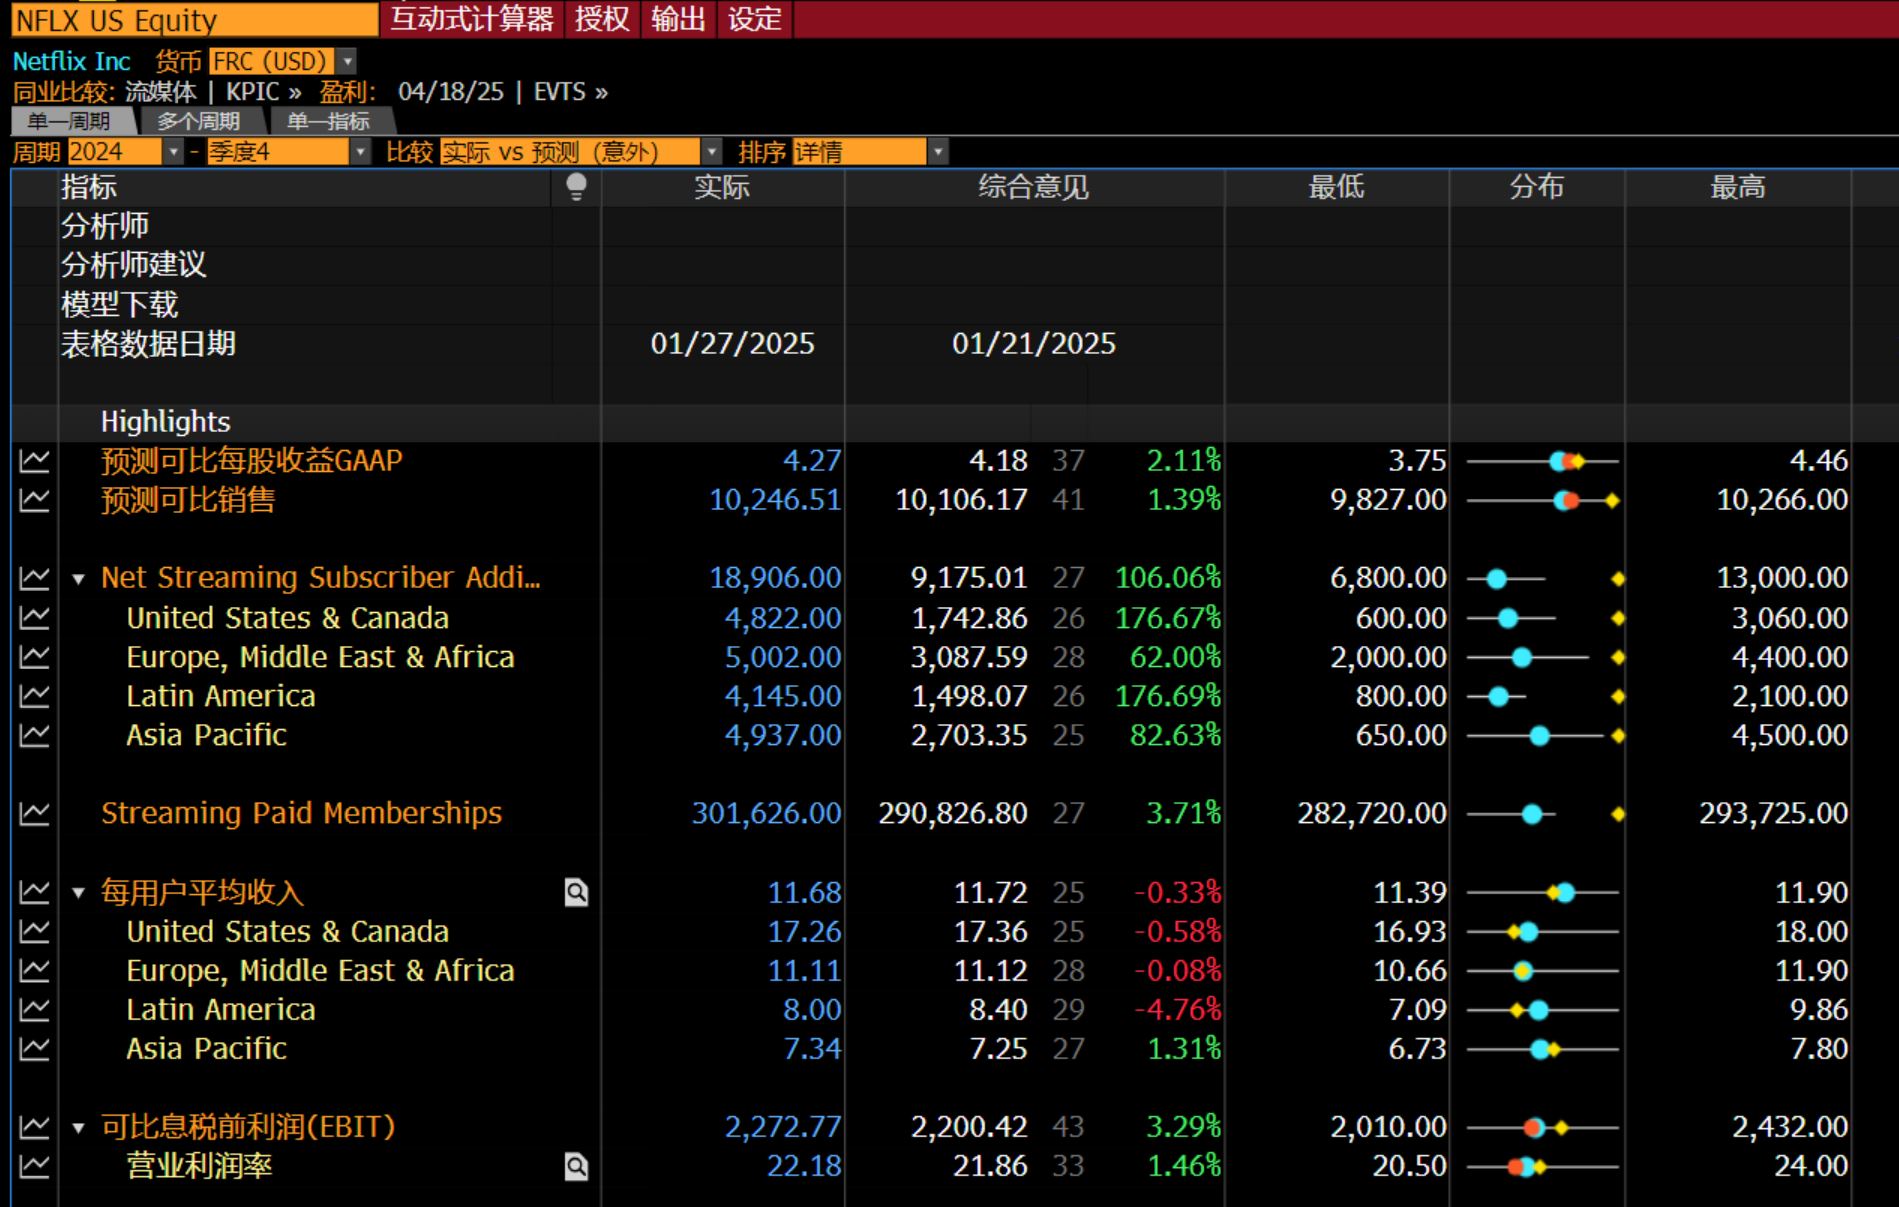Click the lightbulb icon in table header
1899x1207 pixels.
(x=576, y=187)
